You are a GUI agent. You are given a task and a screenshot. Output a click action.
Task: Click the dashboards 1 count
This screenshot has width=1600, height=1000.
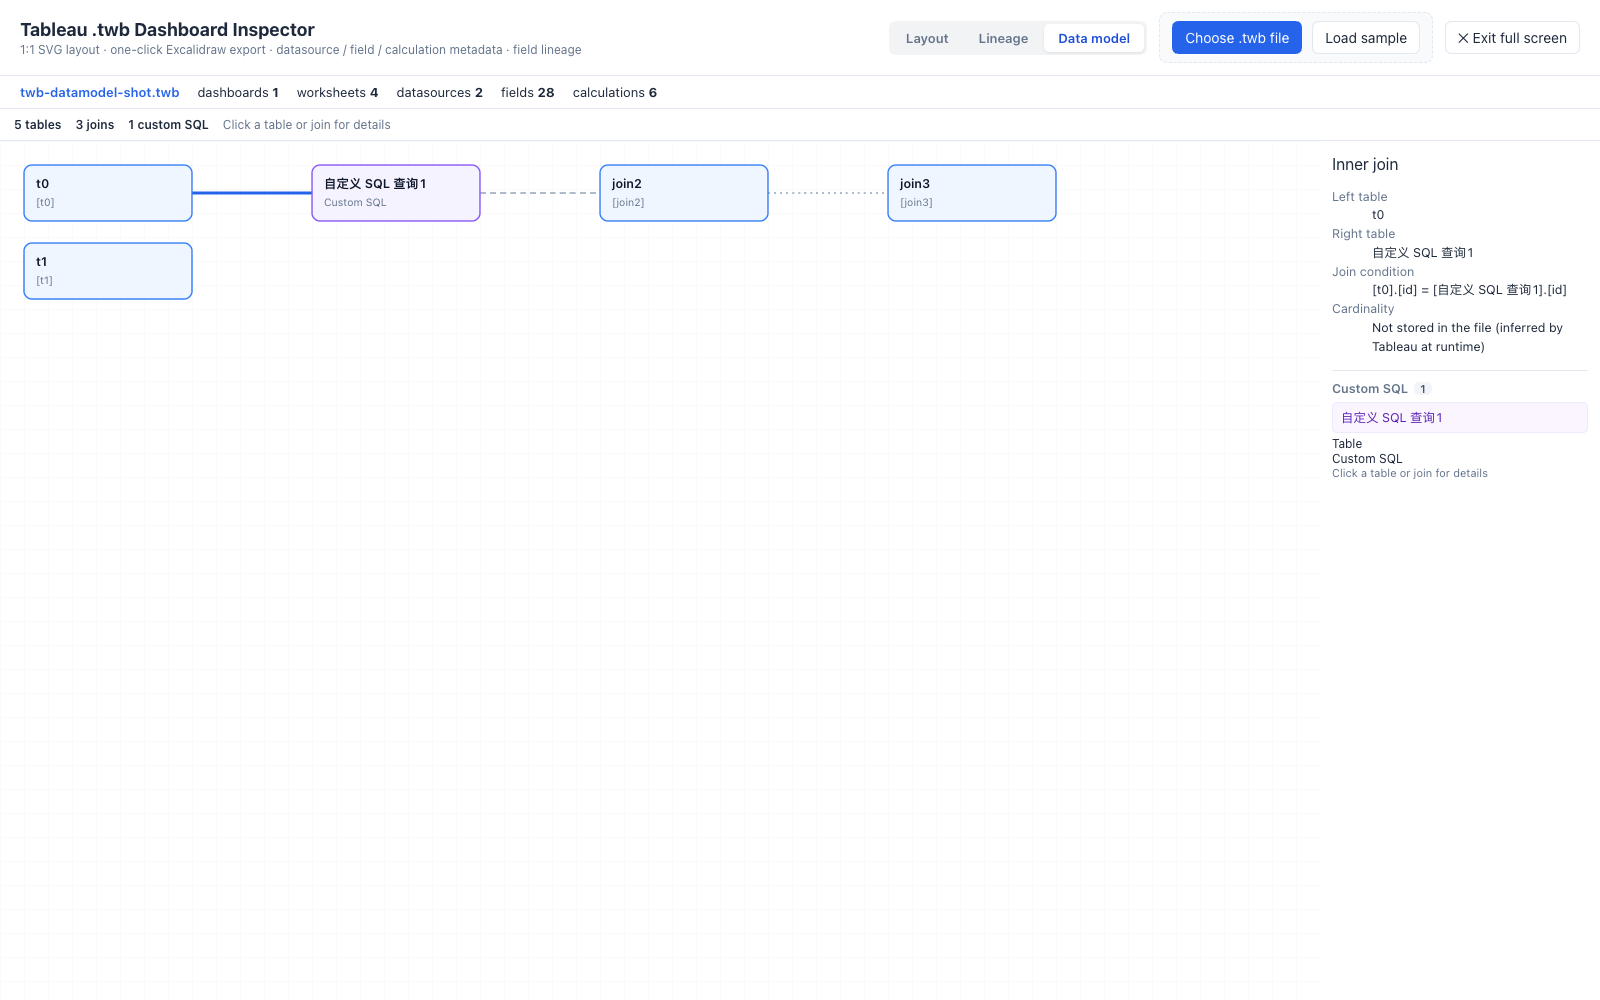[238, 92]
